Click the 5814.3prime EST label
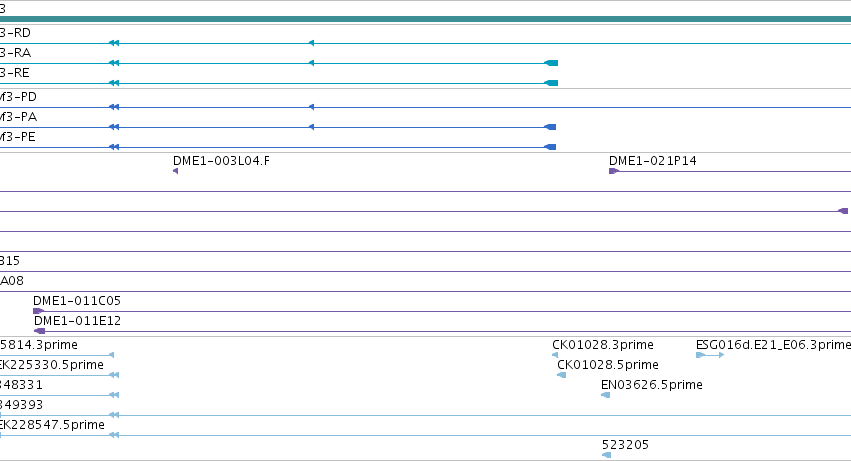The width and height of the screenshot is (851, 461). click(x=39, y=345)
